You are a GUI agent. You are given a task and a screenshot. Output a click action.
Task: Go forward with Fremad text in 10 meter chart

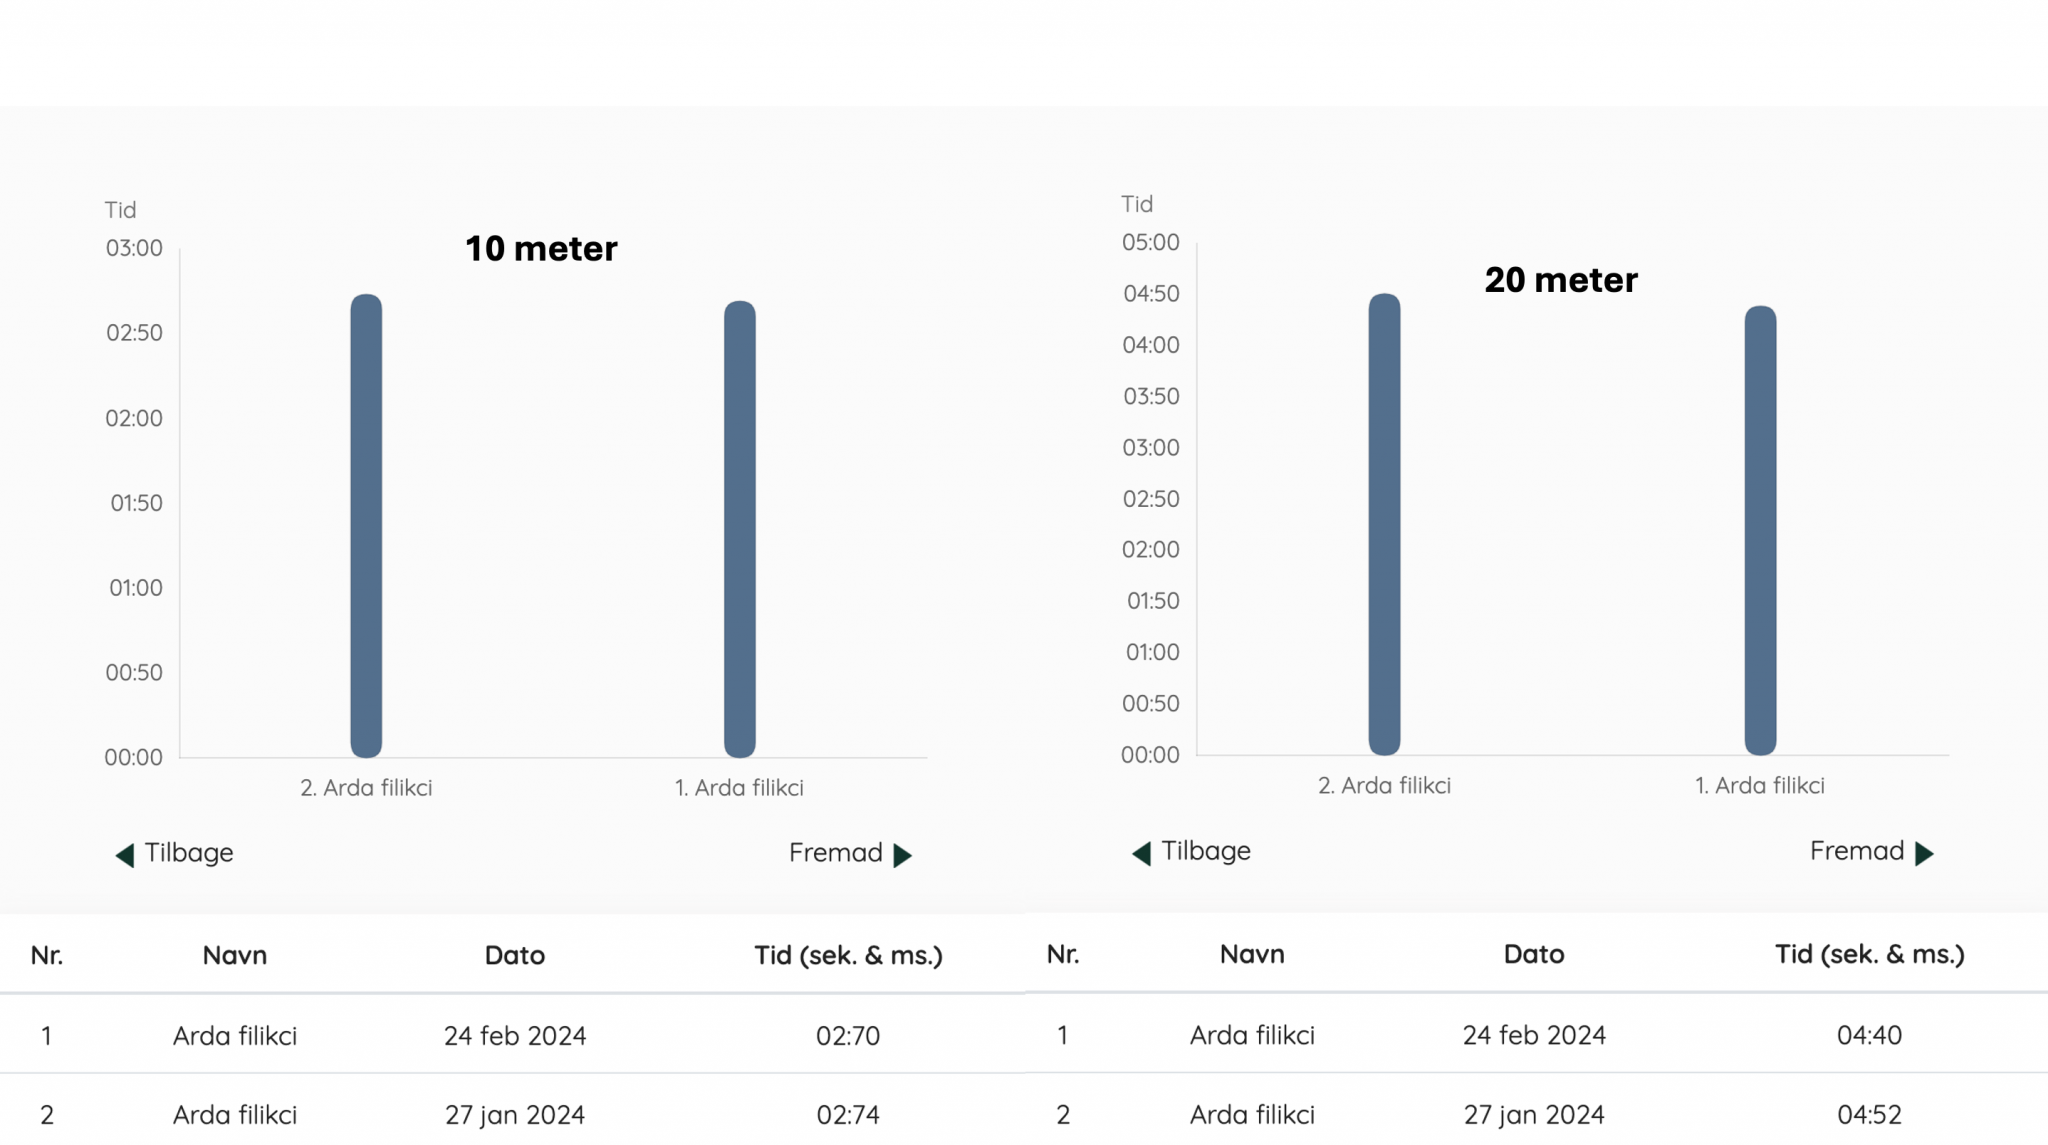pos(836,853)
